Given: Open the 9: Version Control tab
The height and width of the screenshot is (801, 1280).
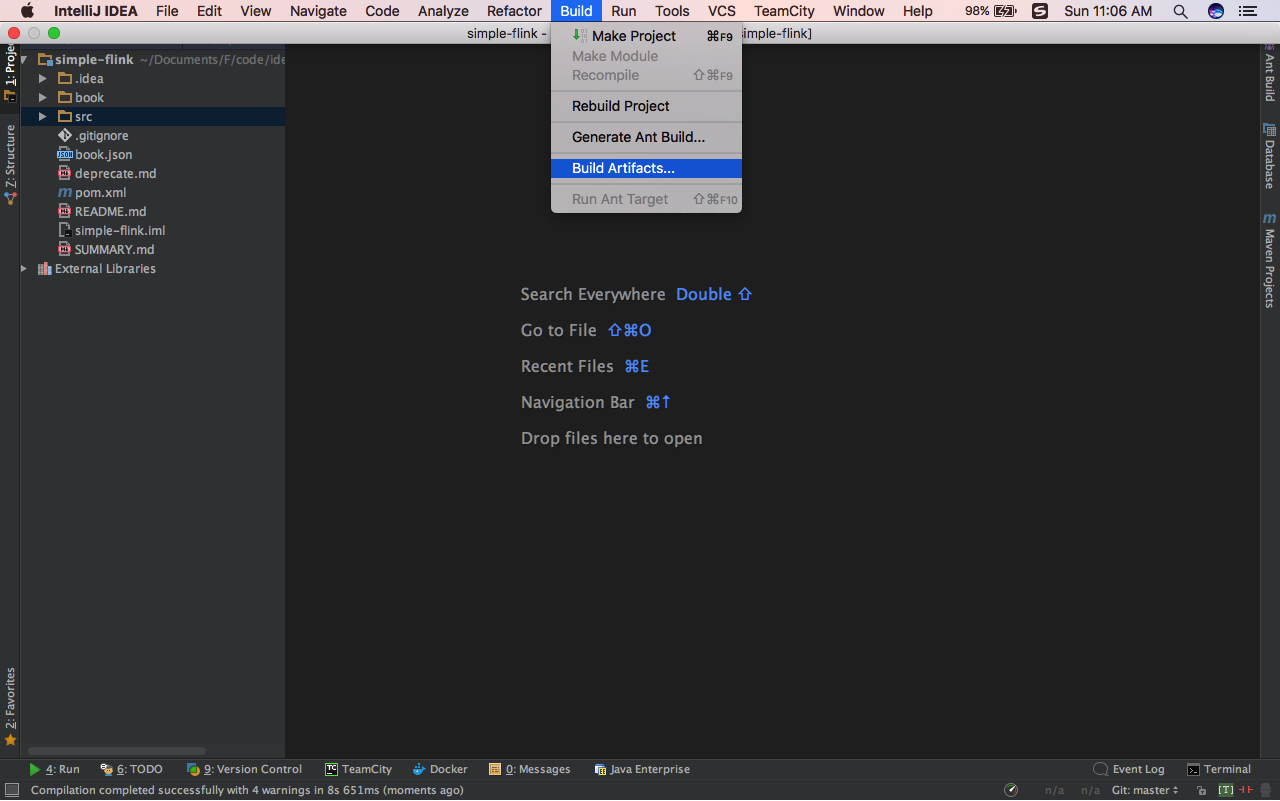Looking at the screenshot, I should pyautogui.click(x=244, y=769).
